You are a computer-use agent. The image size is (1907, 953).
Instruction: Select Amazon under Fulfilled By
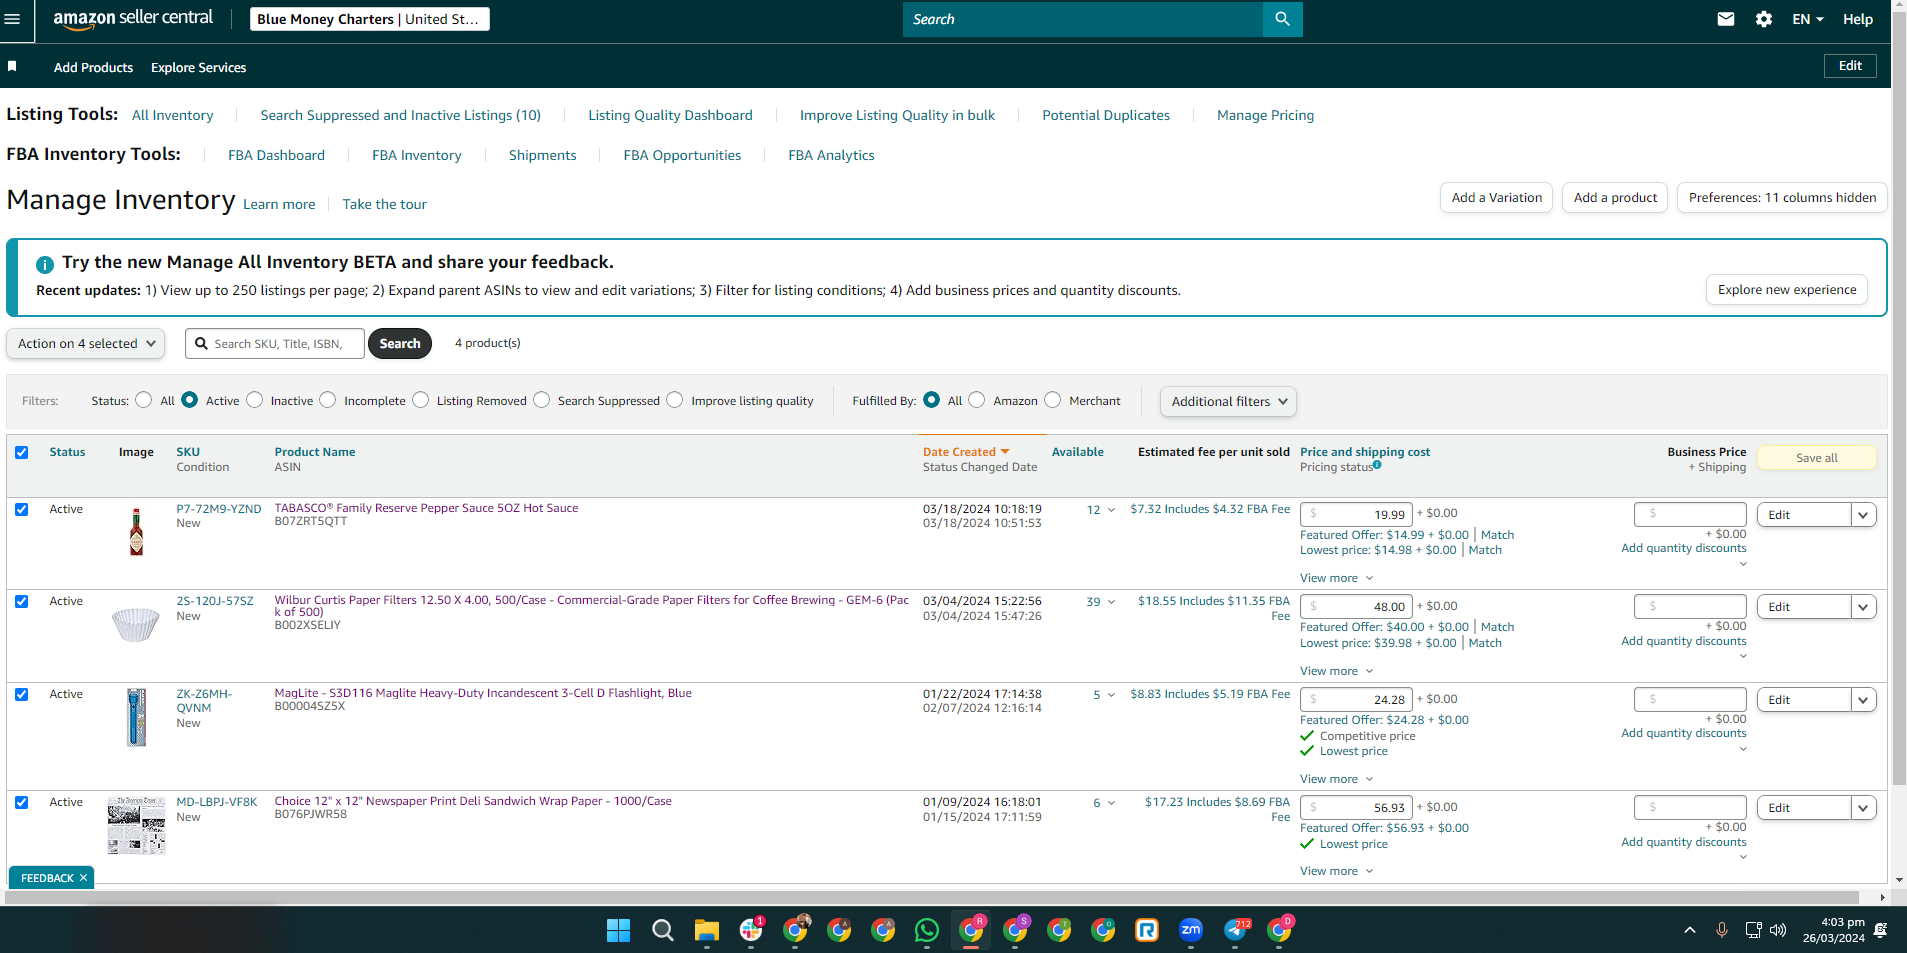(x=977, y=400)
